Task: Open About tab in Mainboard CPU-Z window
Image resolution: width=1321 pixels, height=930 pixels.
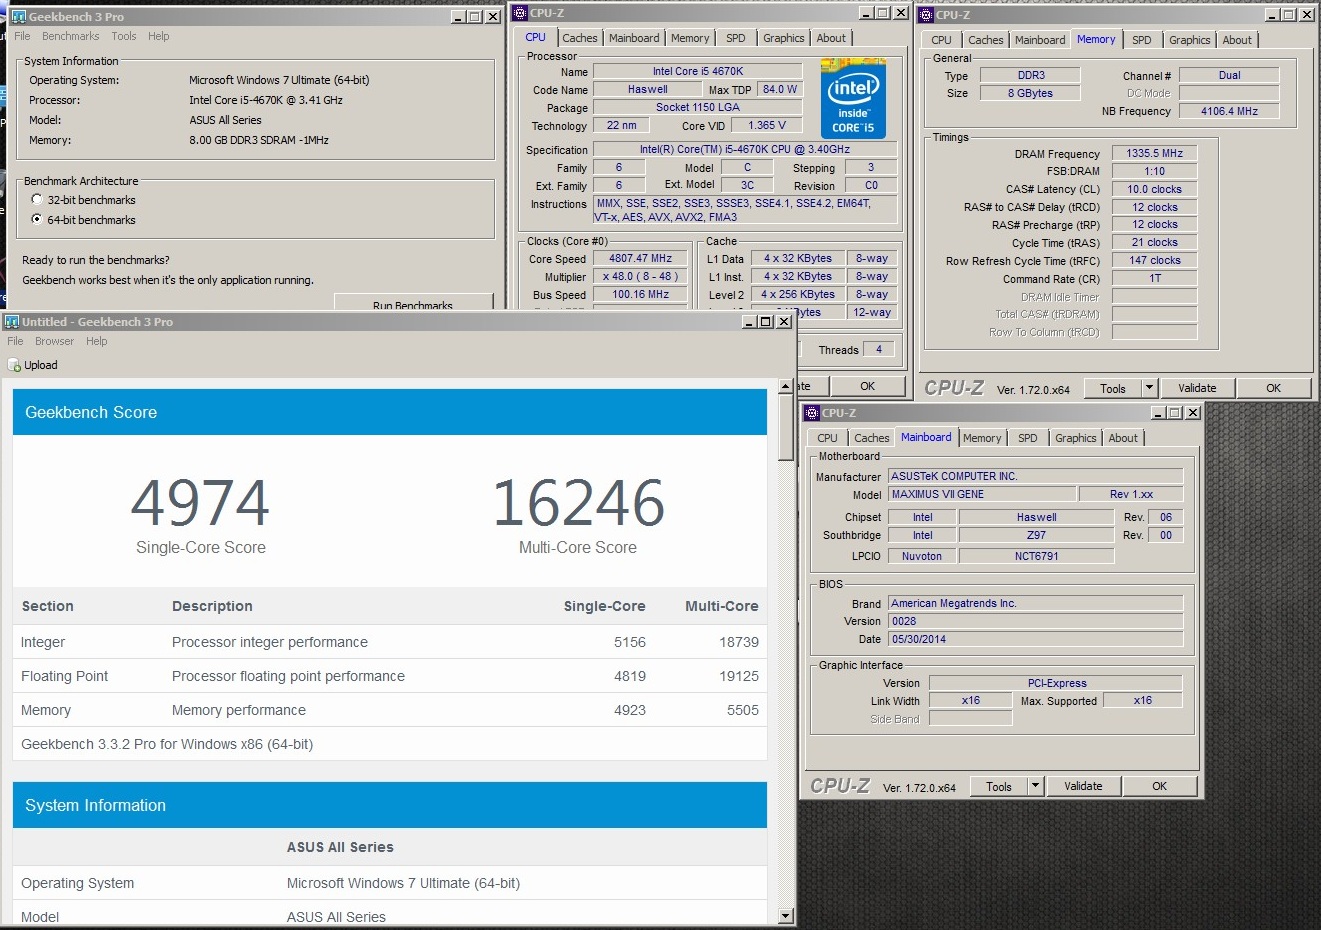Action: pyautogui.click(x=1123, y=438)
